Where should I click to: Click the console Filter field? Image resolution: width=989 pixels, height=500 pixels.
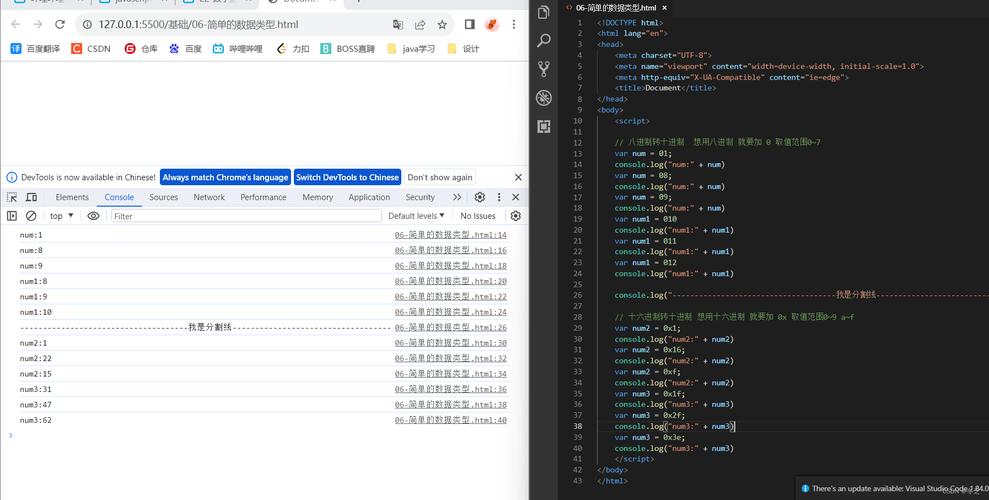(246, 216)
